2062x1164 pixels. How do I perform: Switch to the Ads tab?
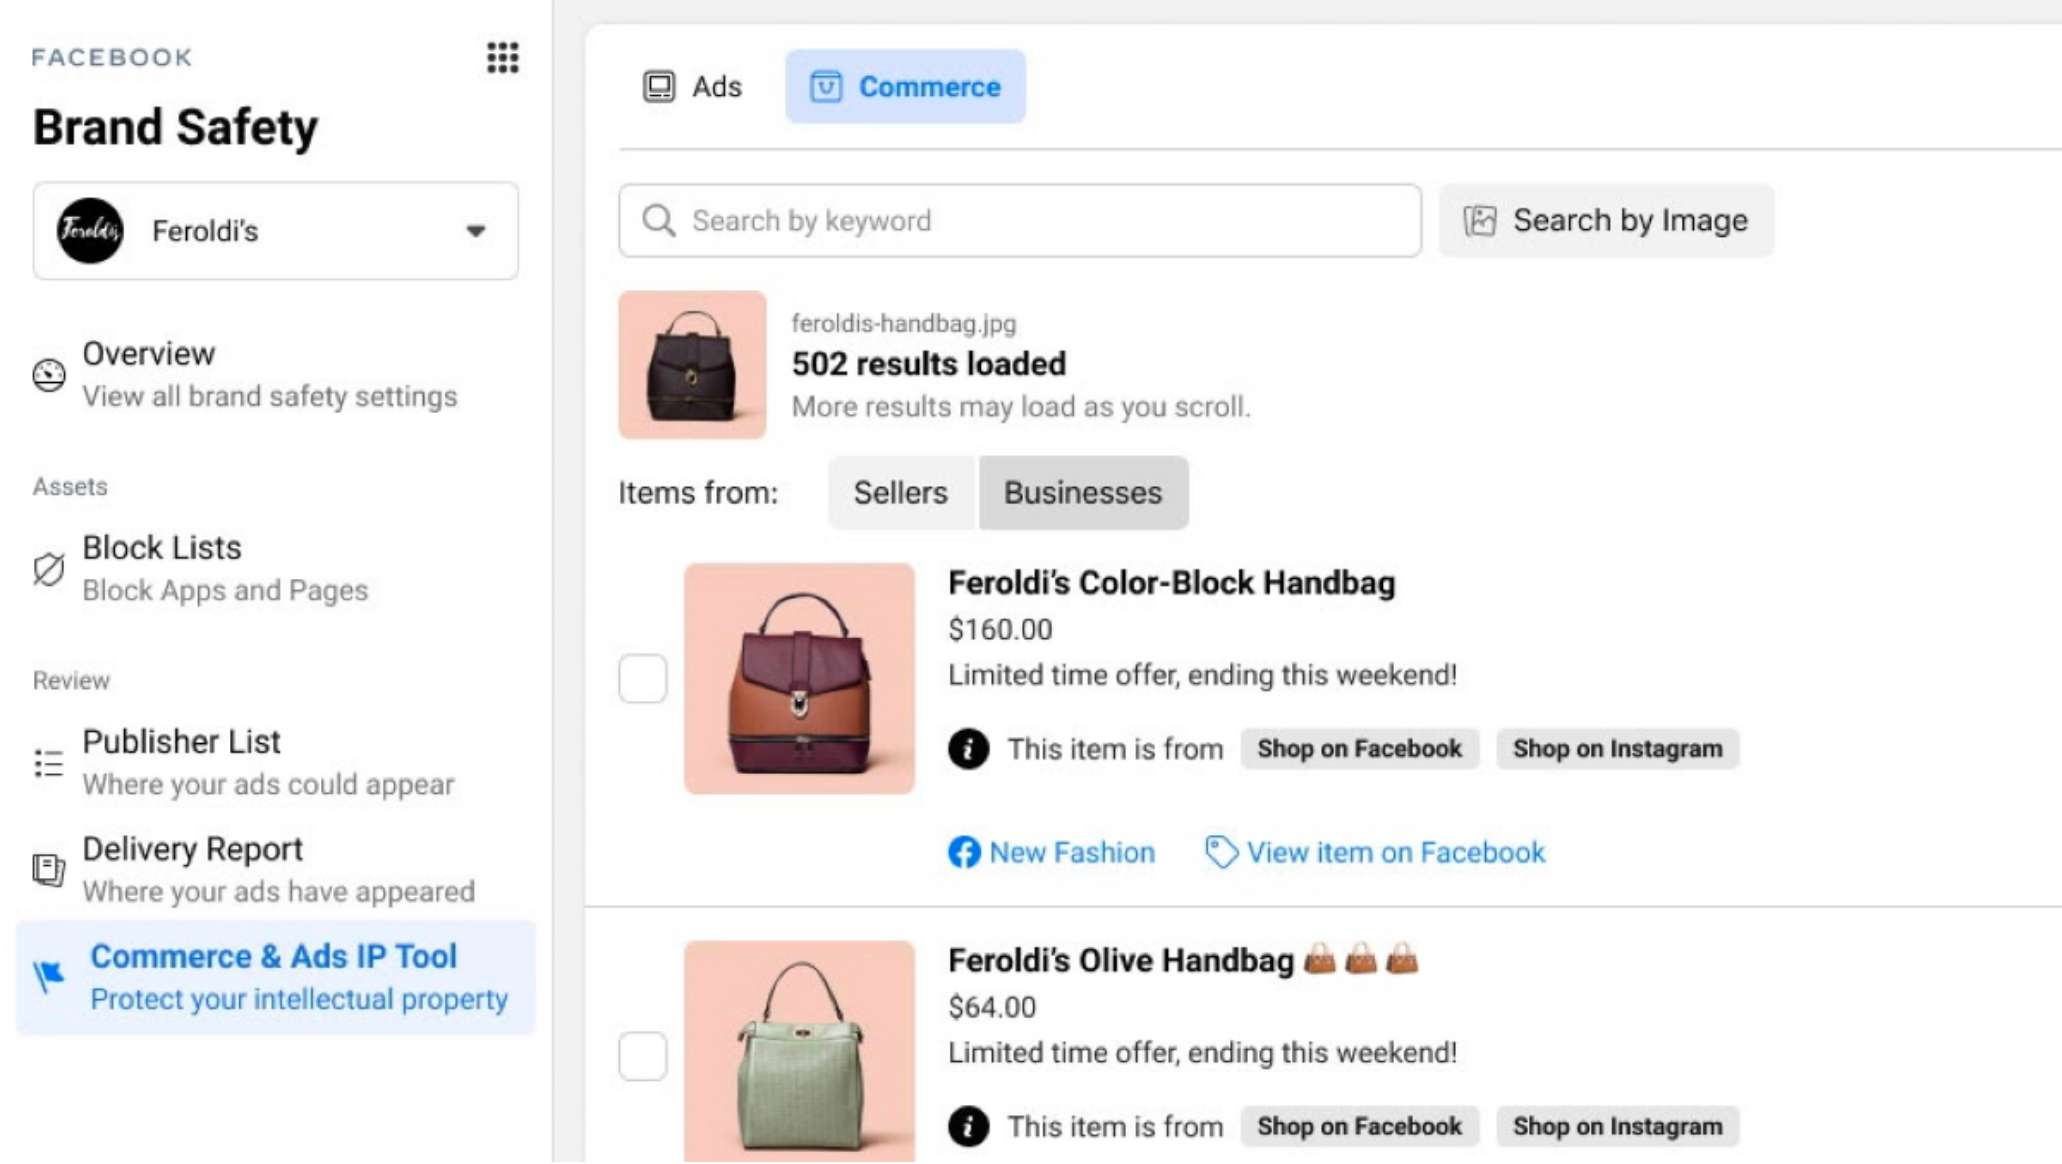[692, 87]
